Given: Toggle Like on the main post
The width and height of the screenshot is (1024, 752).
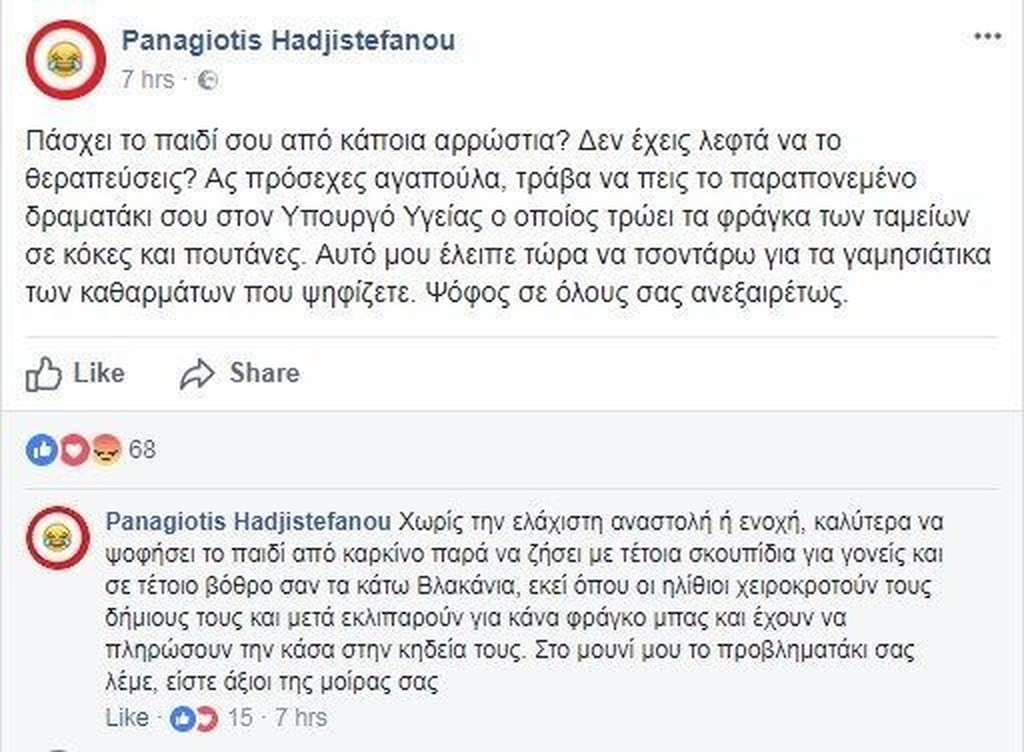Looking at the screenshot, I should 75,374.
